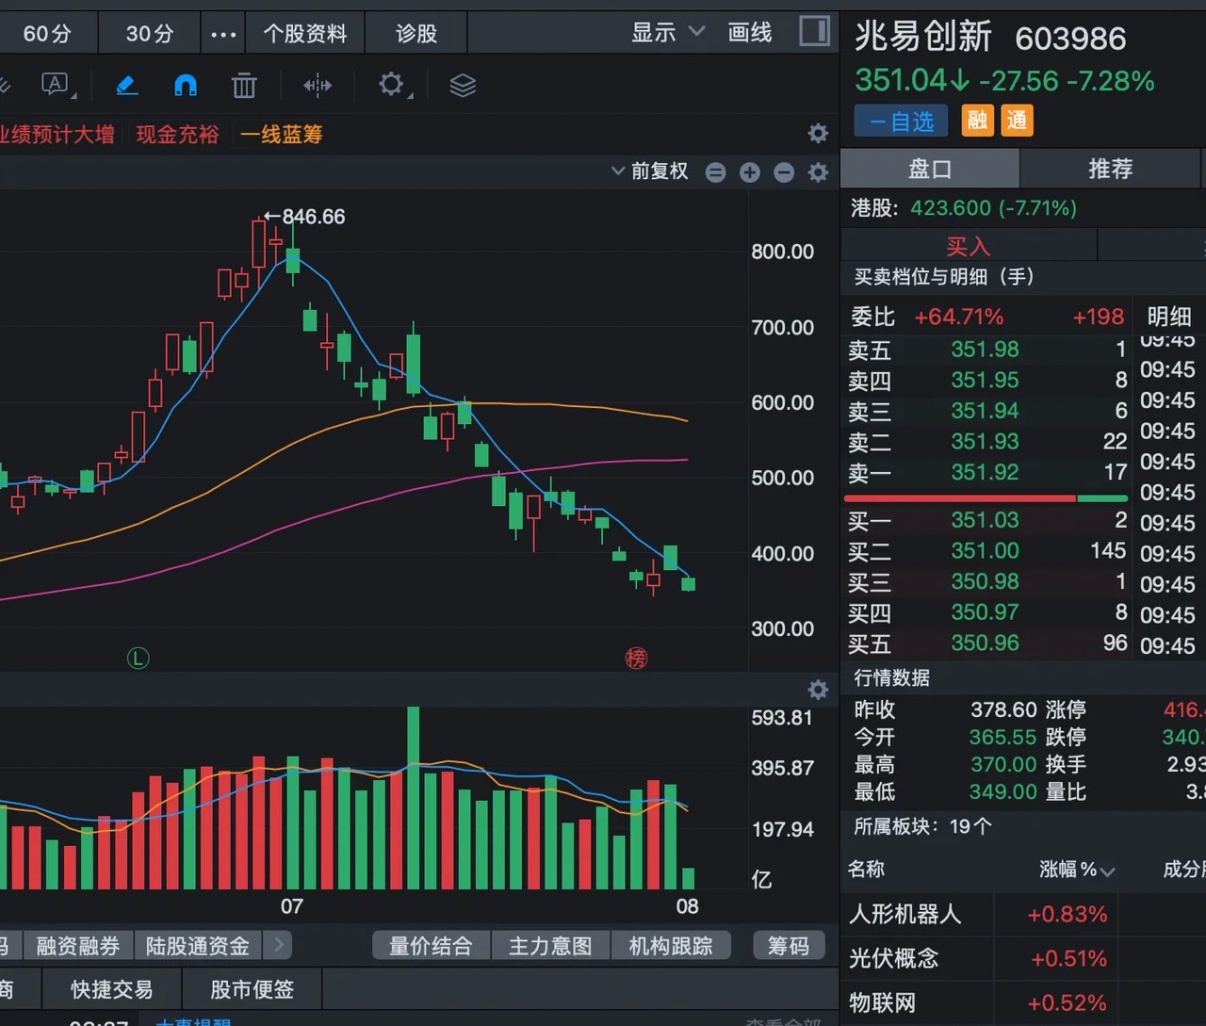The width and height of the screenshot is (1206, 1026).
Task: Select the 盘口 tab
Action: point(929,169)
